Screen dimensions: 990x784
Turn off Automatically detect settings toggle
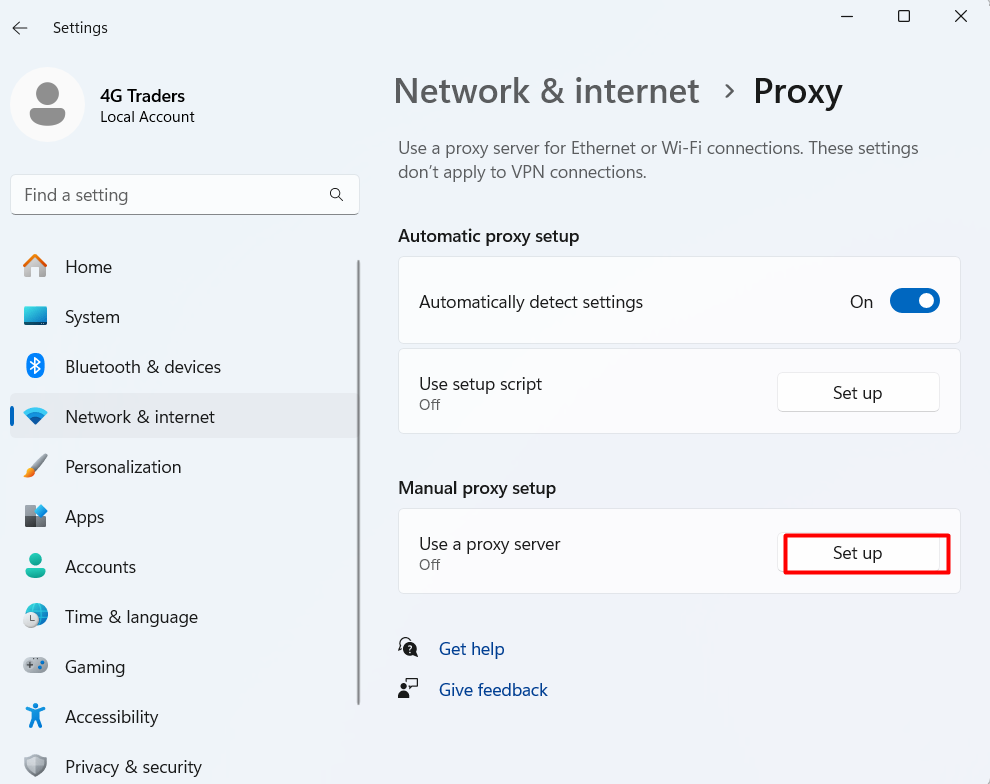pyautogui.click(x=914, y=301)
